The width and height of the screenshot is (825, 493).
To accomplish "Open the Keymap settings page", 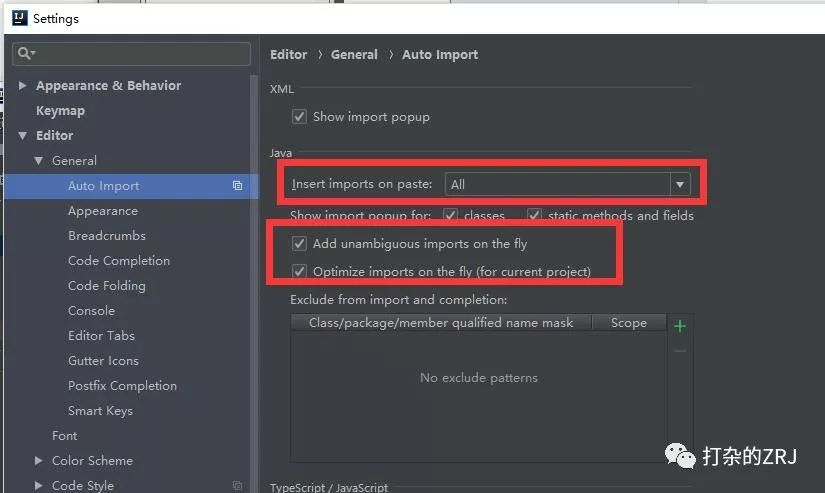I will tap(61, 110).
